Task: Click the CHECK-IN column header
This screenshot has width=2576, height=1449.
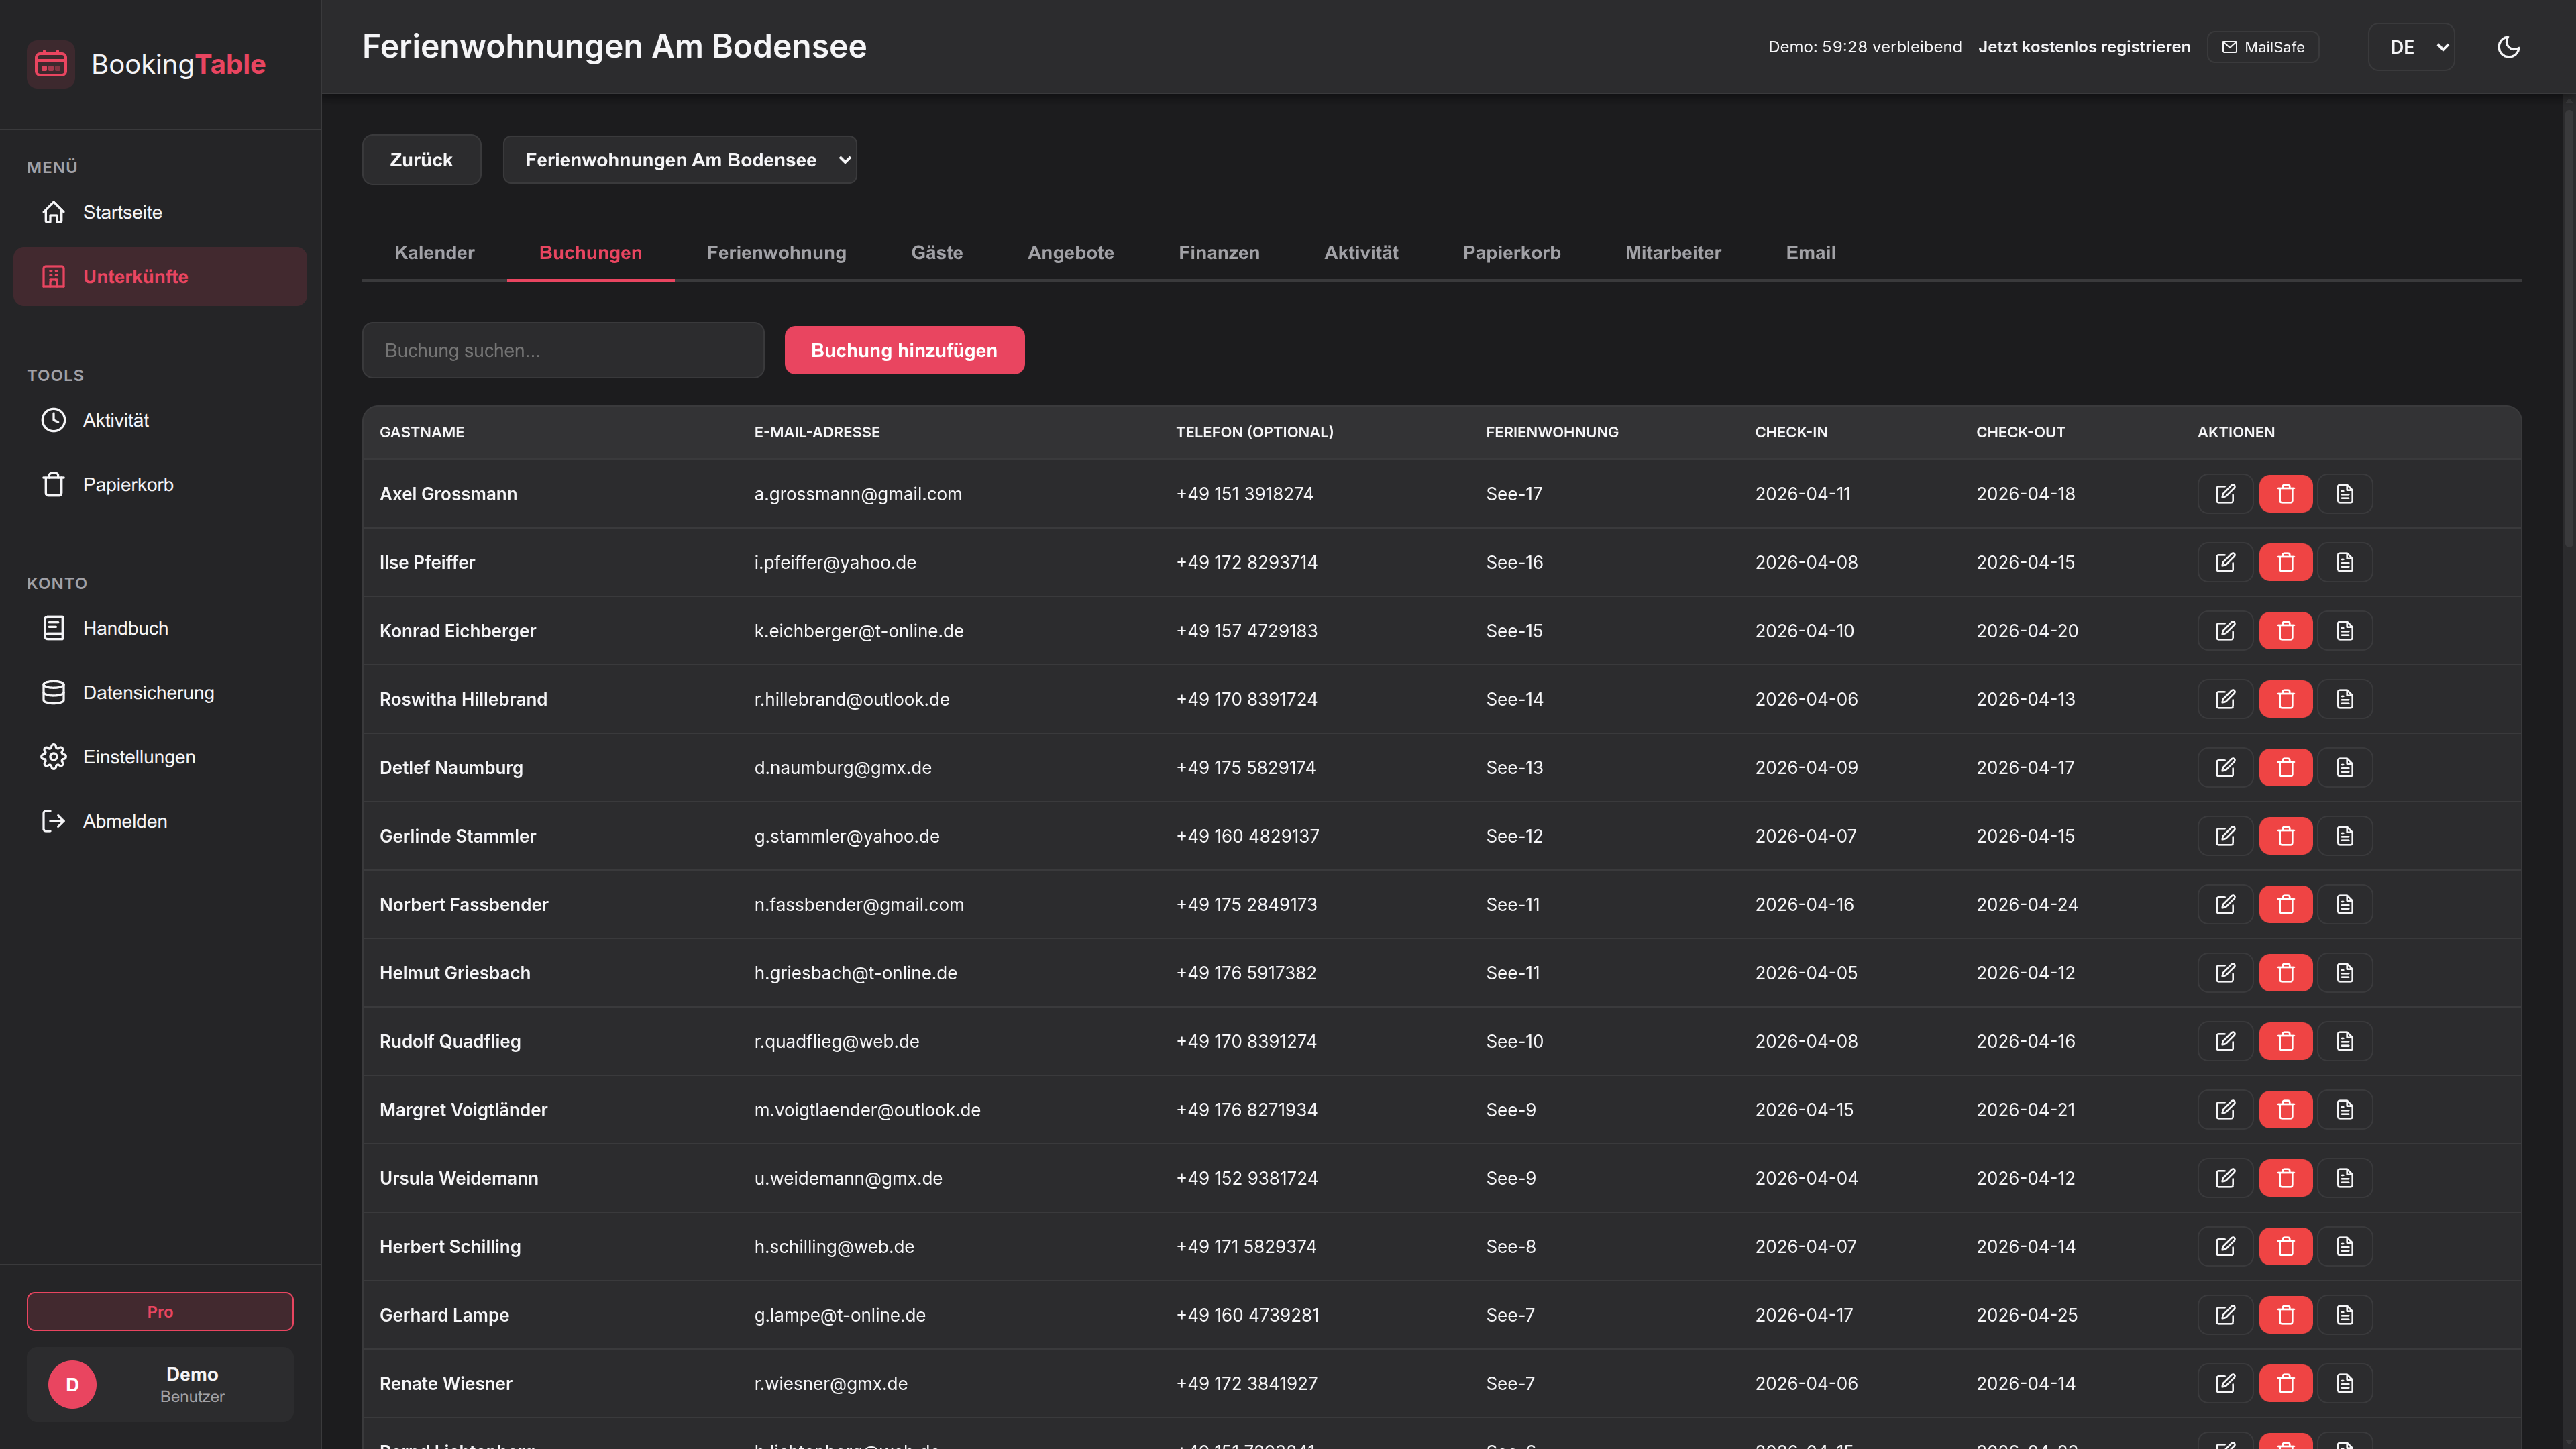Action: click(x=1791, y=432)
